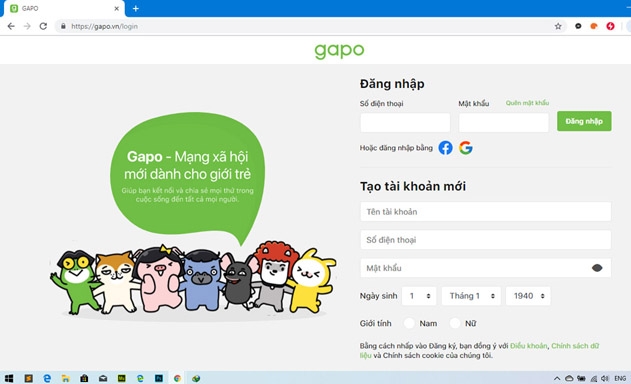Screen dimensions: 631x384
Task: Click the 'Tạo tài khoản mới' heading
Action: click(x=413, y=186)
